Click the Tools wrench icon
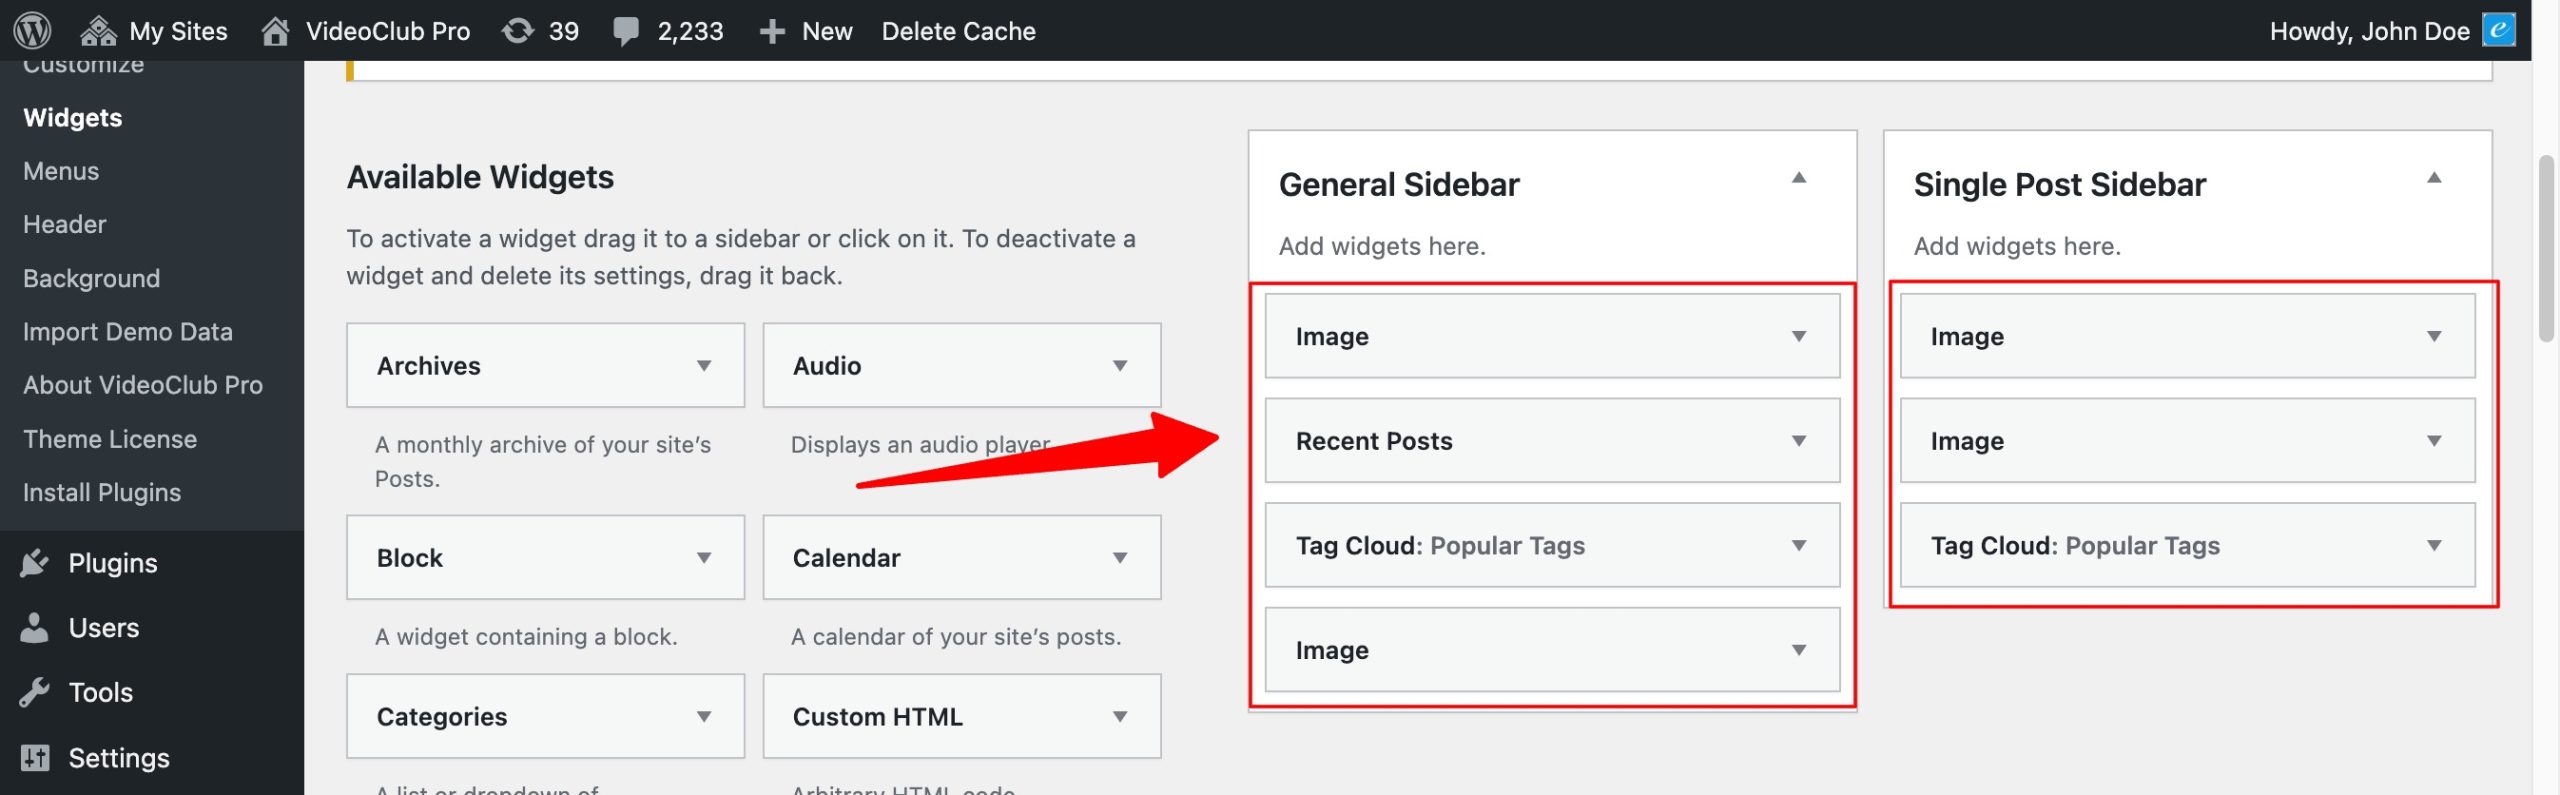Screen dimensions: 2560x795 tap(35, 692)
